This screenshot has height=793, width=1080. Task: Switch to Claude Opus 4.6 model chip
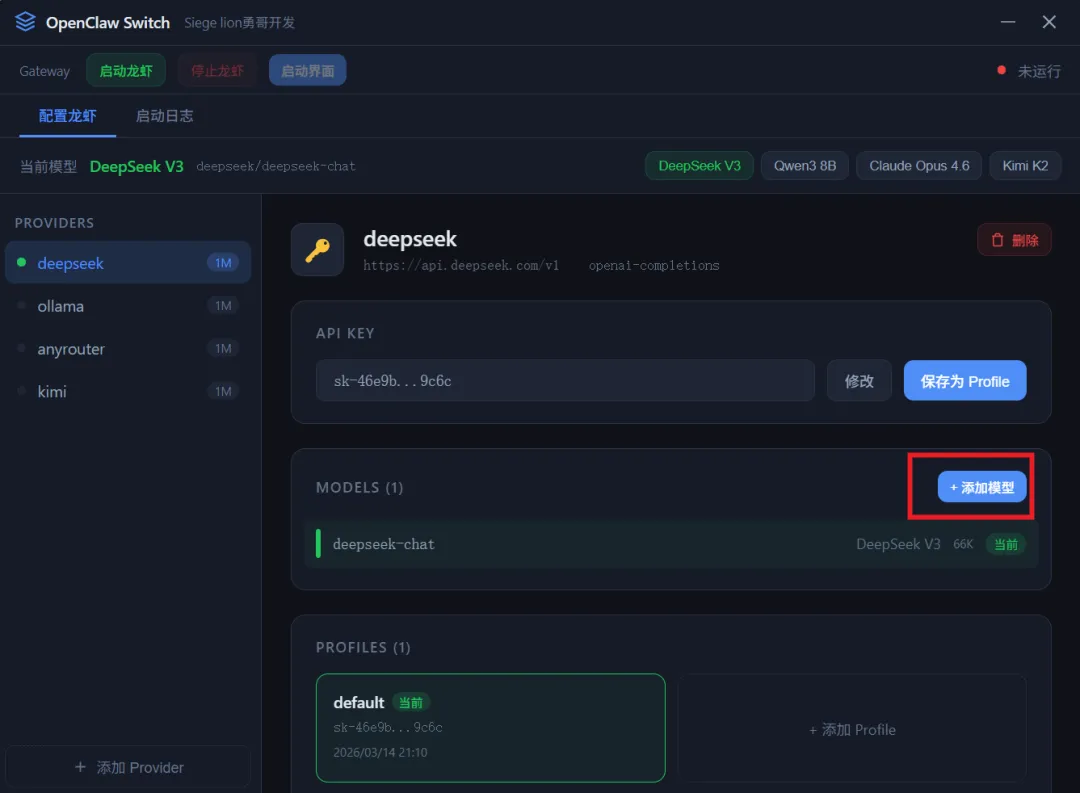[x=919, y=166]
